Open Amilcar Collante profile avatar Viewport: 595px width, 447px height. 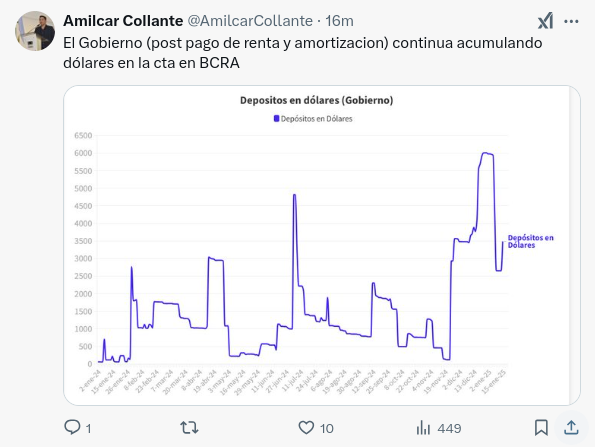point(35,31)
